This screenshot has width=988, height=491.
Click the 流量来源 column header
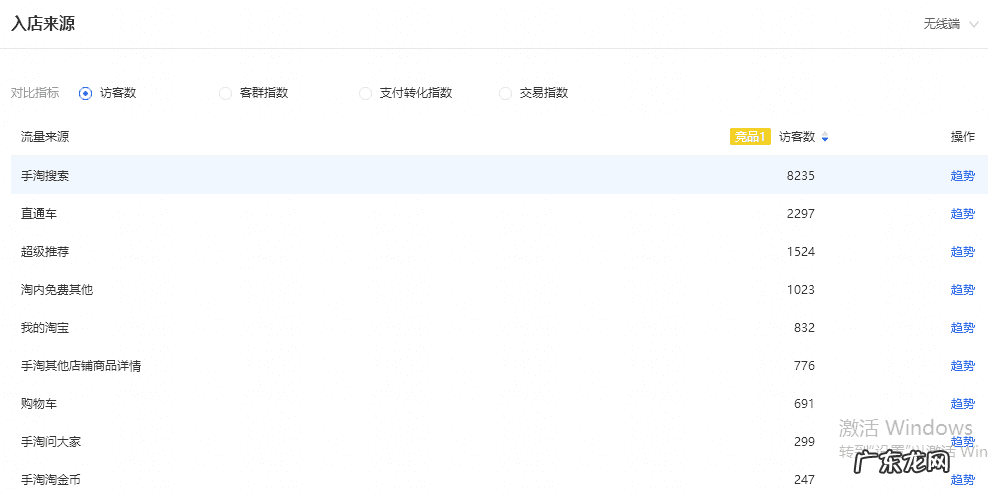point(45,137)
